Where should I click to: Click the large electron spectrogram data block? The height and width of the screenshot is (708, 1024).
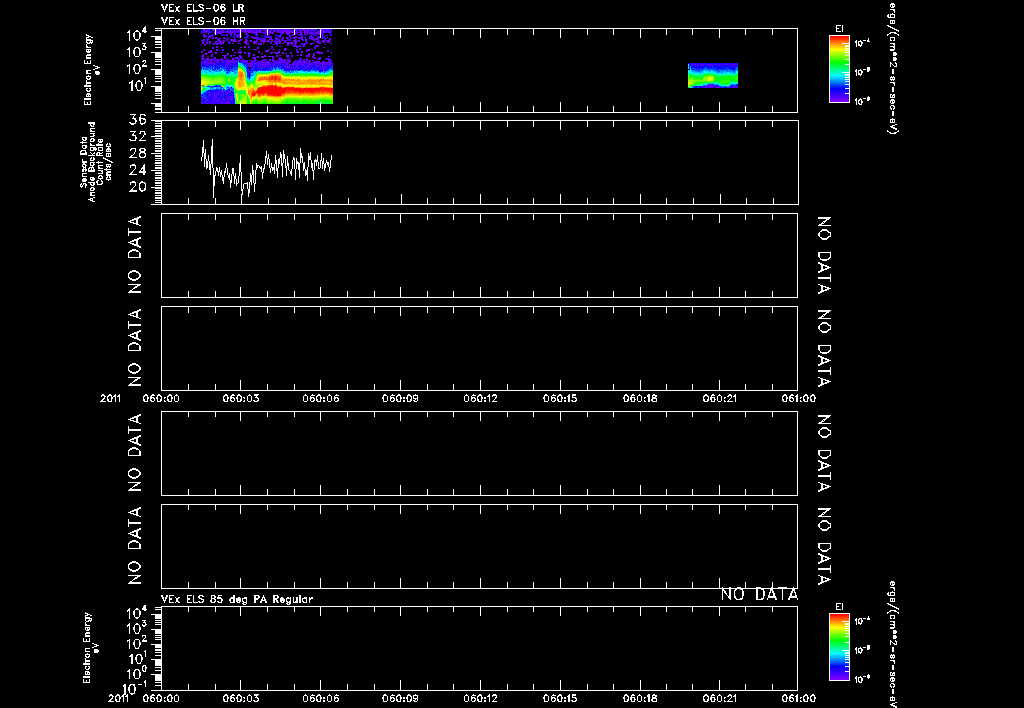(266, 66)
